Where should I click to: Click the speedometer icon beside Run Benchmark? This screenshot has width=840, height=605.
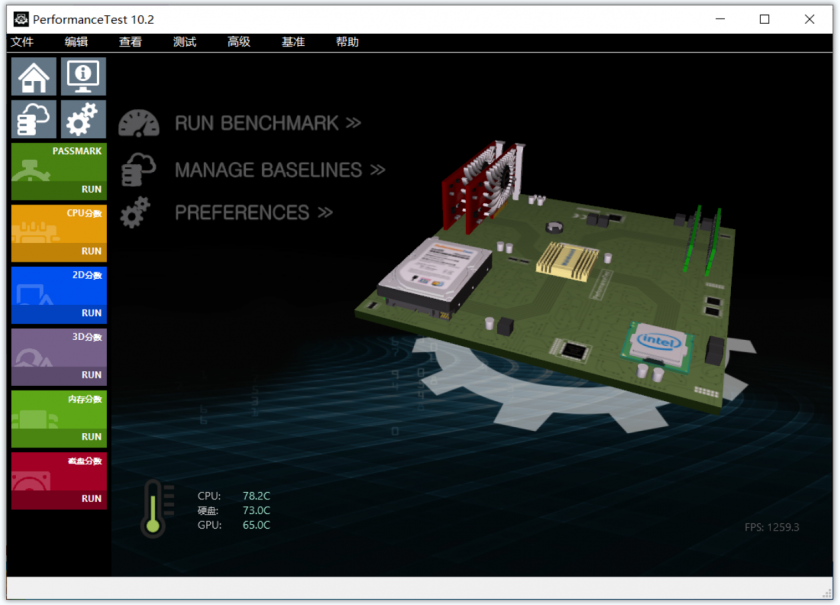pos(139,123)
